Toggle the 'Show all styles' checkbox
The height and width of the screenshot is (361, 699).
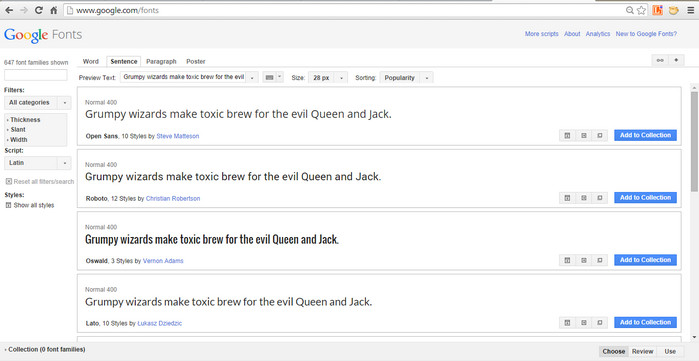(8, 205)
